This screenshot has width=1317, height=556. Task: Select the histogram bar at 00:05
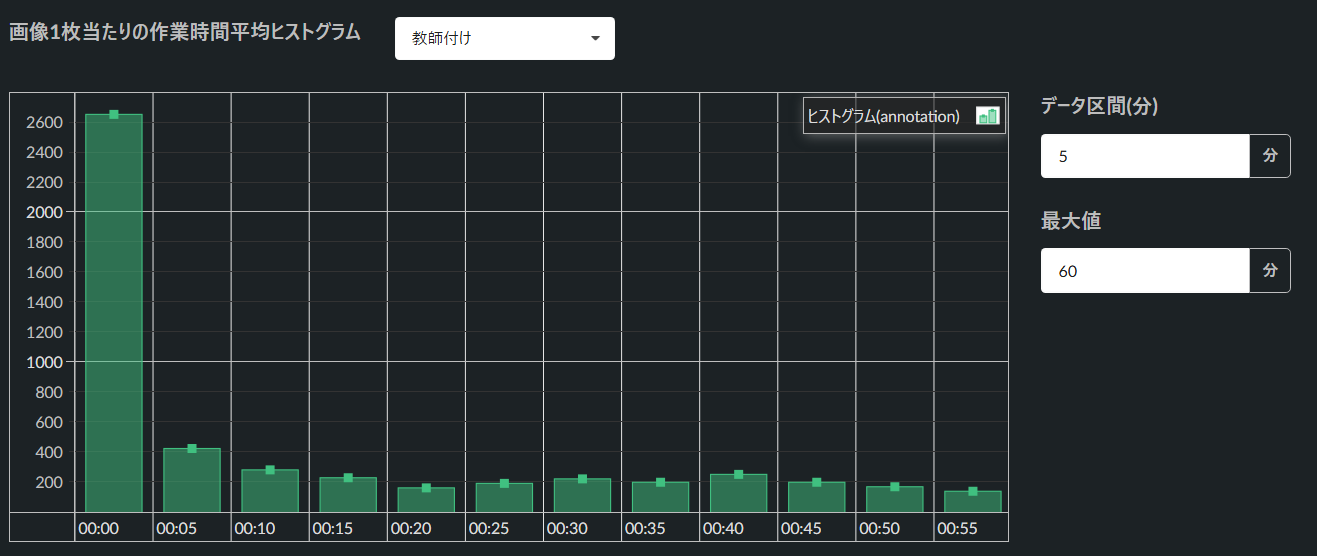click(192, 480)
